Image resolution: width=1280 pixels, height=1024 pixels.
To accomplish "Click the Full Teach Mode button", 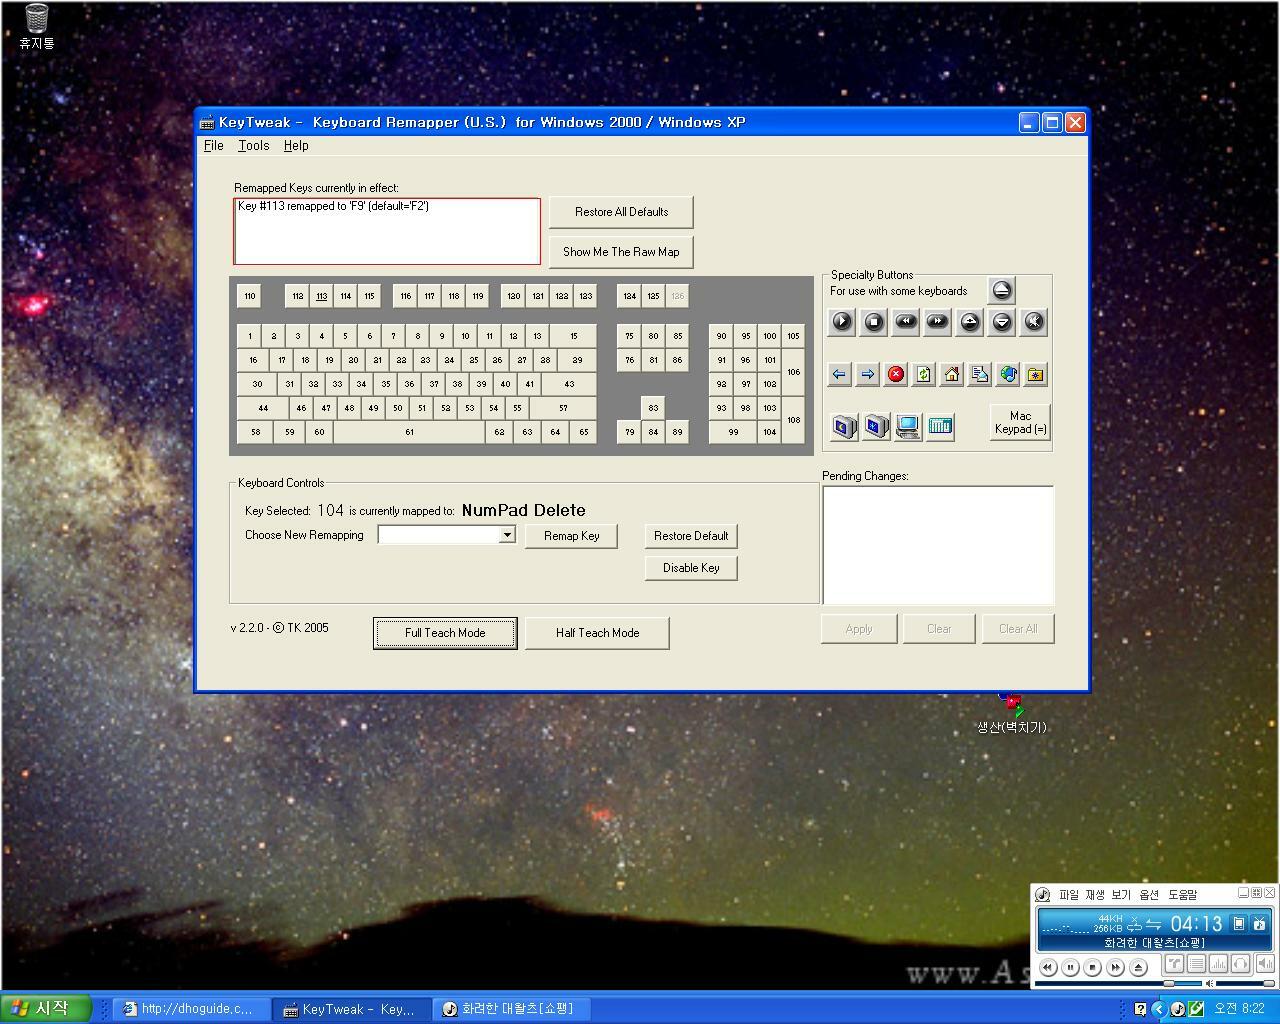I will pyautogui.click(x=445, y=633).
